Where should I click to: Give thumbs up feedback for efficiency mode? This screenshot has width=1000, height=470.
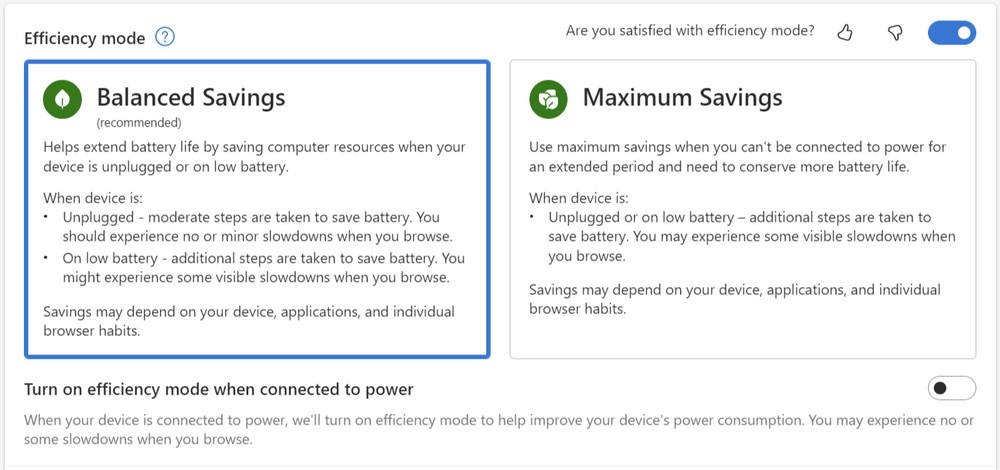(845, 33)
